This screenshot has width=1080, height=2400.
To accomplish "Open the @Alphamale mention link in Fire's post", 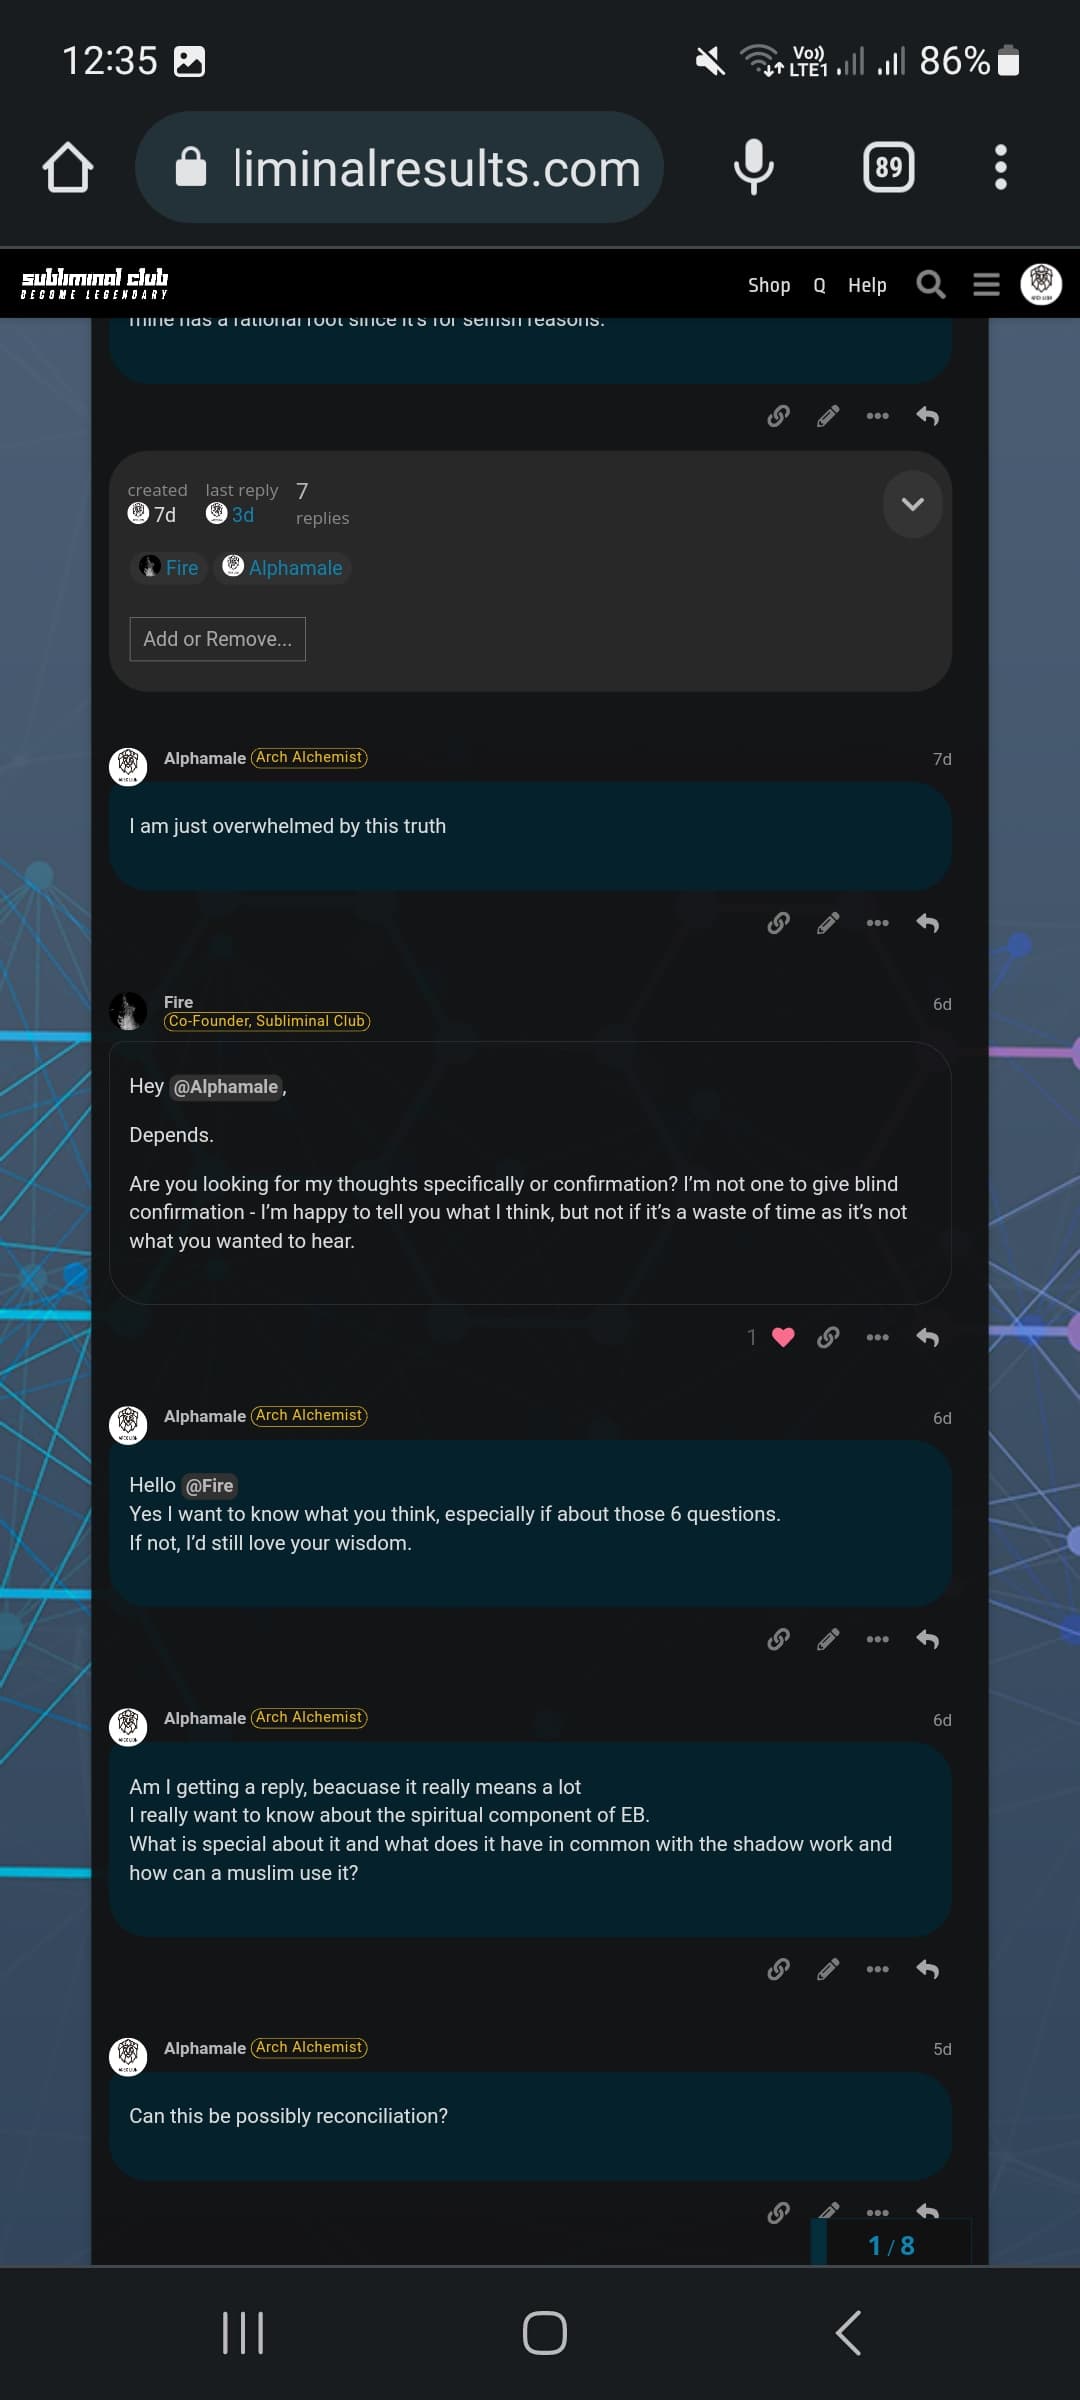I will pos(226,1087).
